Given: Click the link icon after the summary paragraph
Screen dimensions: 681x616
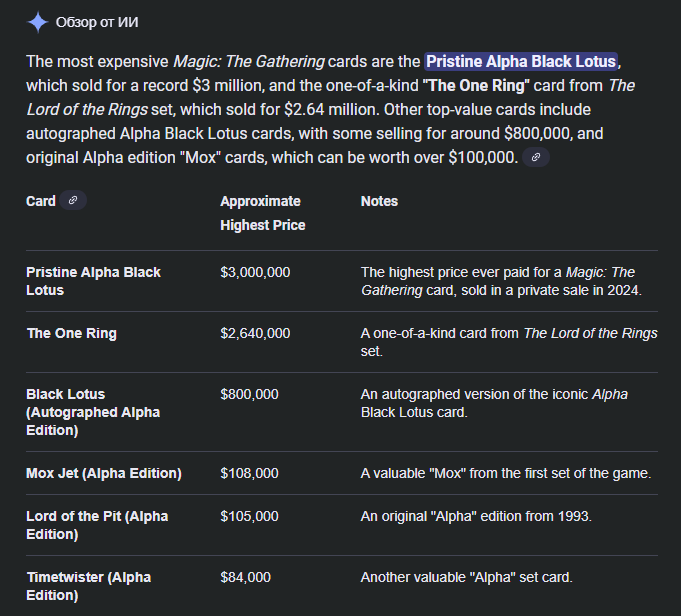Looking at the screenshot, I should (536, 158).
